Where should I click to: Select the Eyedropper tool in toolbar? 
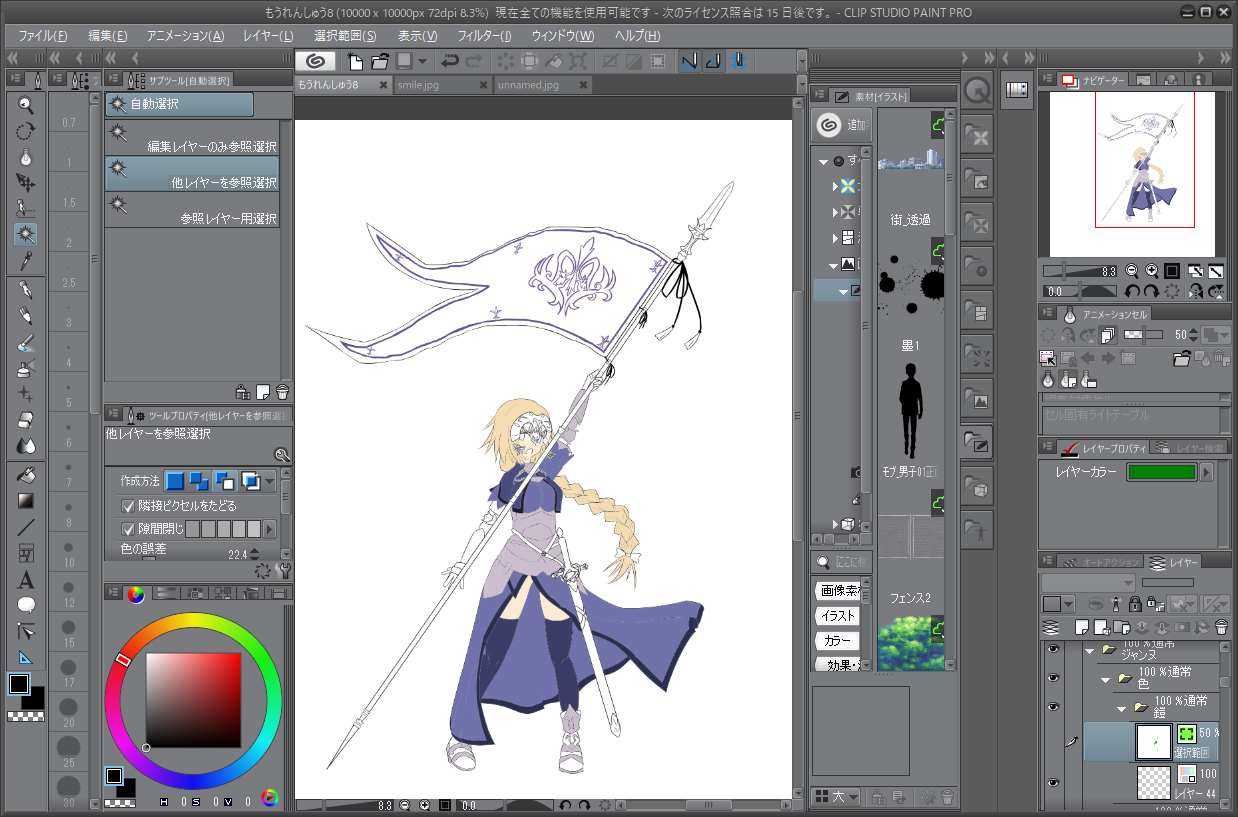(x=26, y=261)
